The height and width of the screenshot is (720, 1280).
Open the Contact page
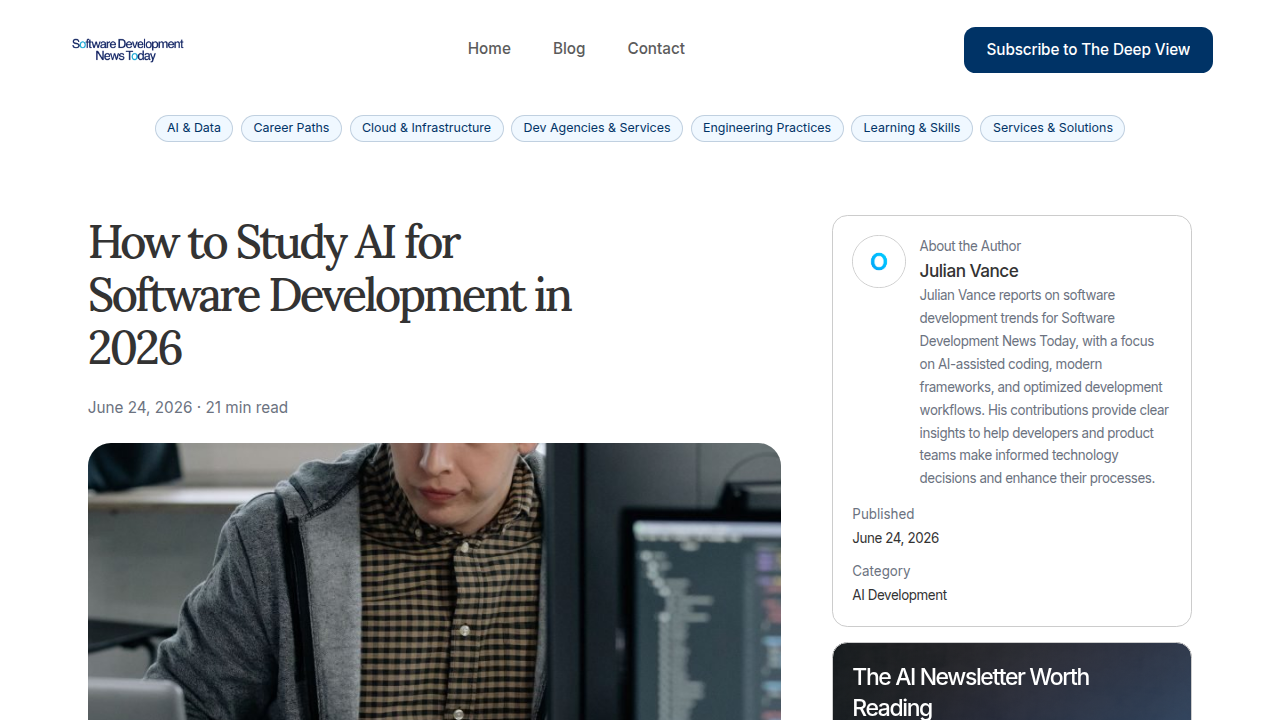pos(656,49)
